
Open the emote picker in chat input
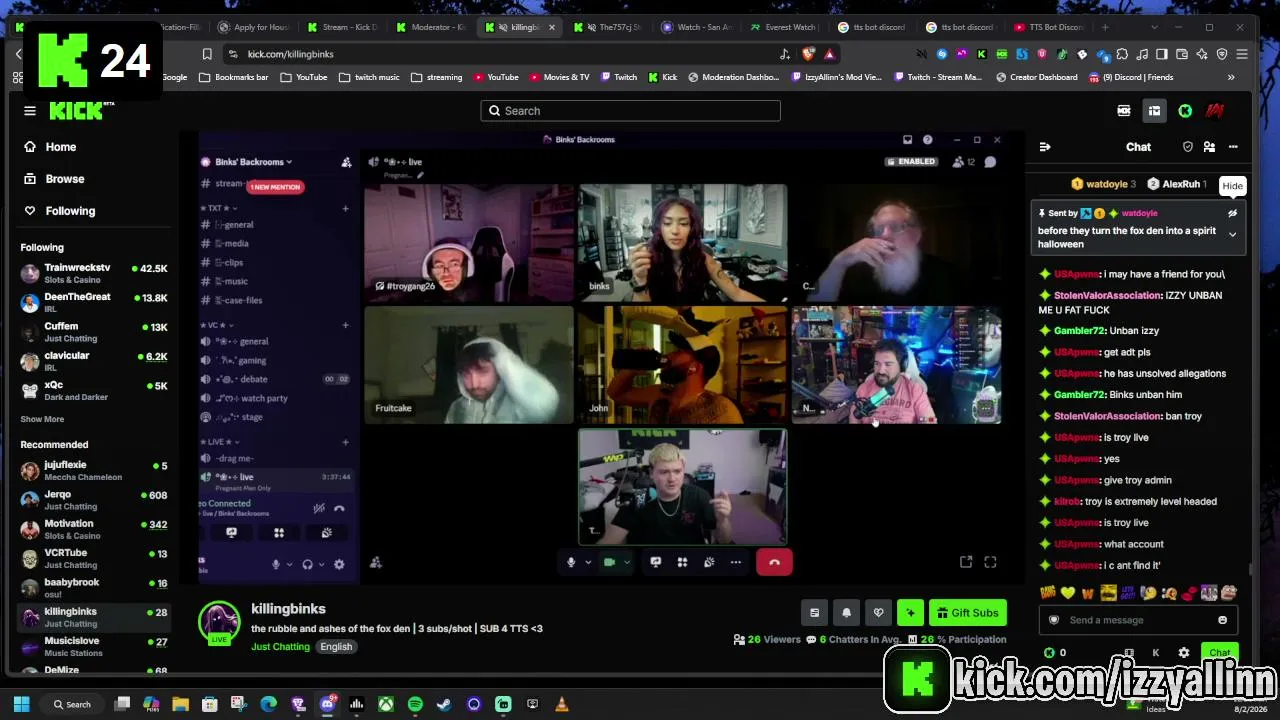(1222, 620)
